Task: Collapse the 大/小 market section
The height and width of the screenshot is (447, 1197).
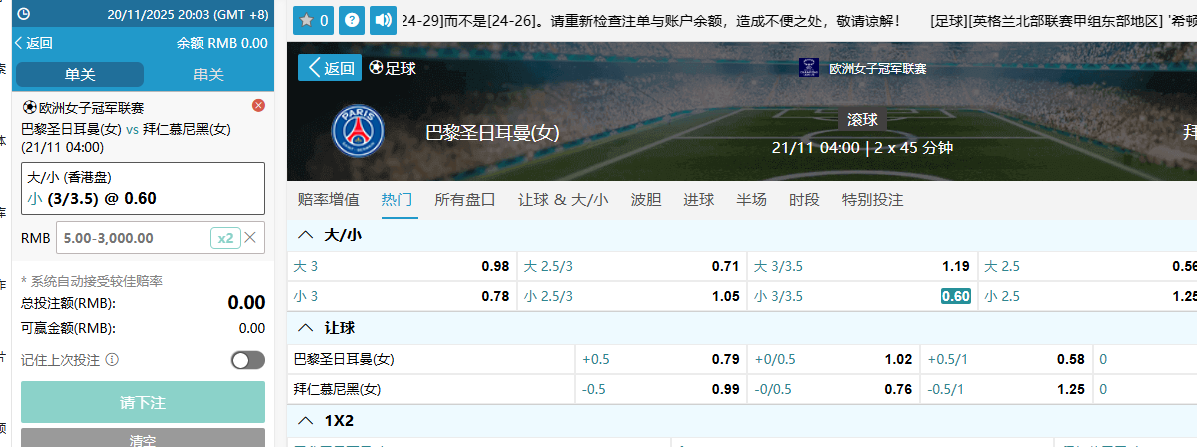Action: click(x=306, y=235)
